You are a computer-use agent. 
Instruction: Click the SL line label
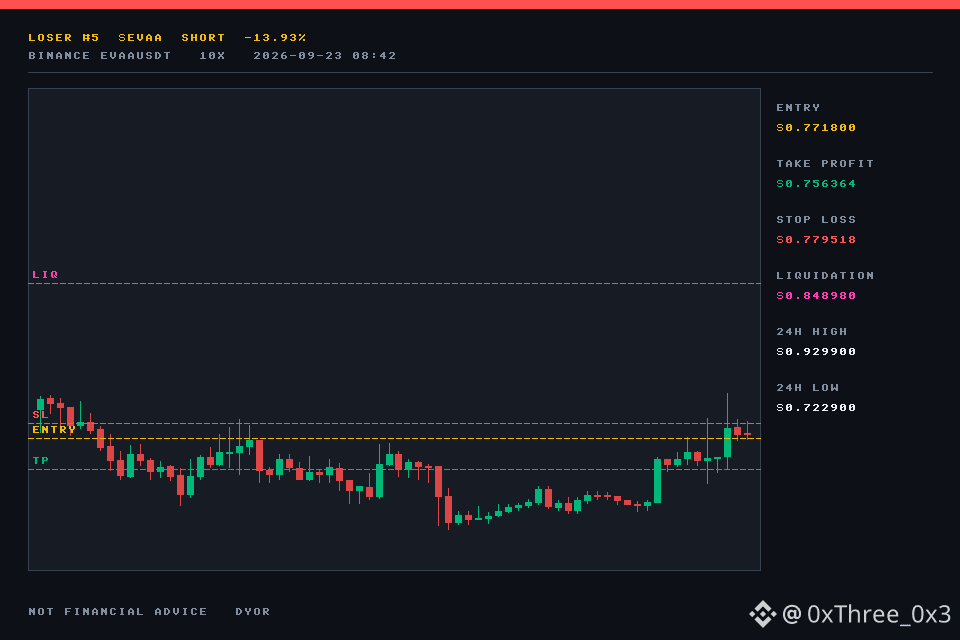click(x=40, y=415)
